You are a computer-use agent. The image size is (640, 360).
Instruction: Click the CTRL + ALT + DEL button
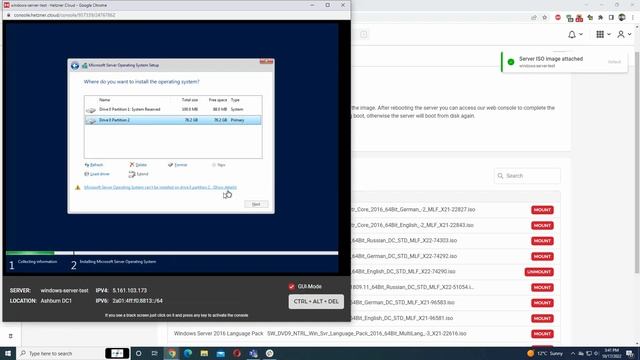316,302
